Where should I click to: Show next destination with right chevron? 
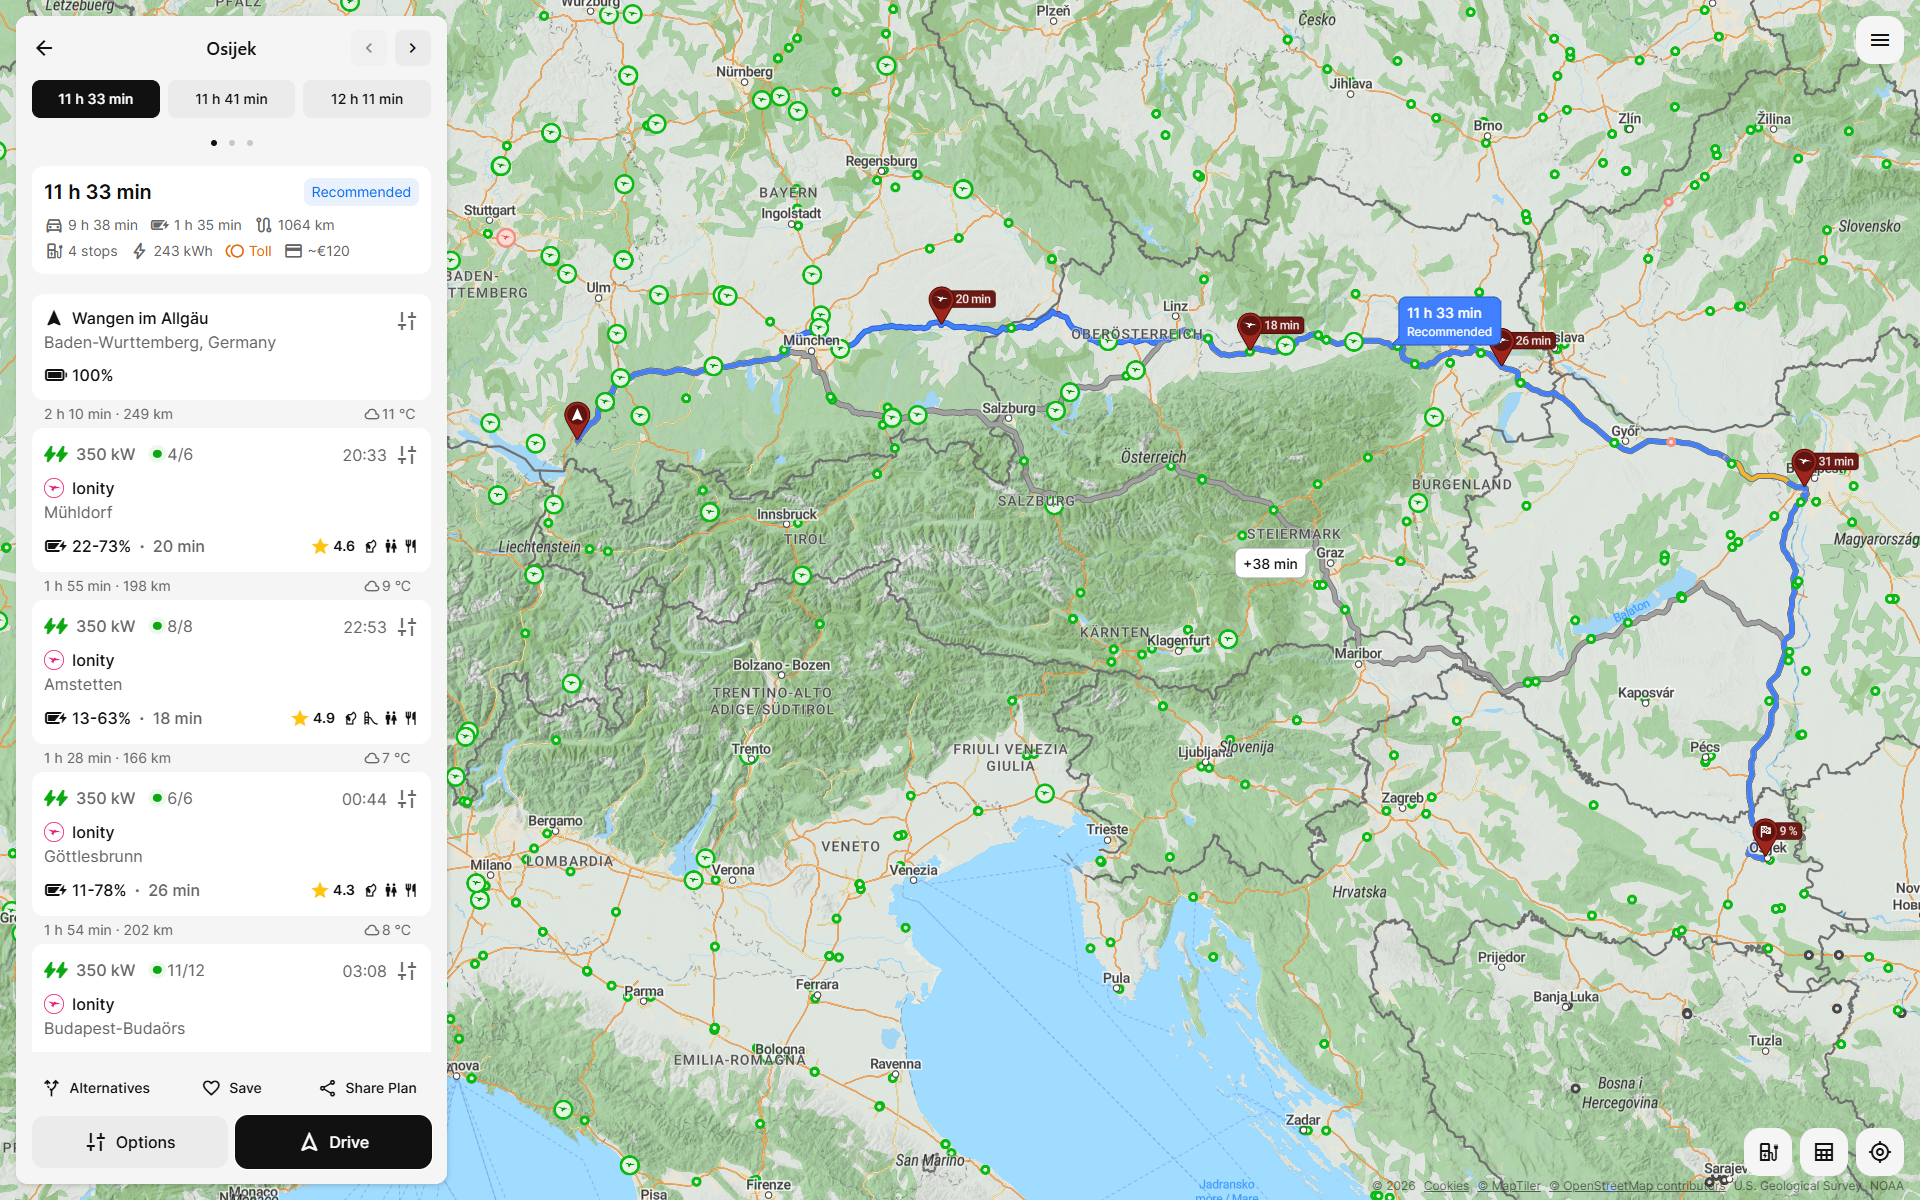pos(412,48)
